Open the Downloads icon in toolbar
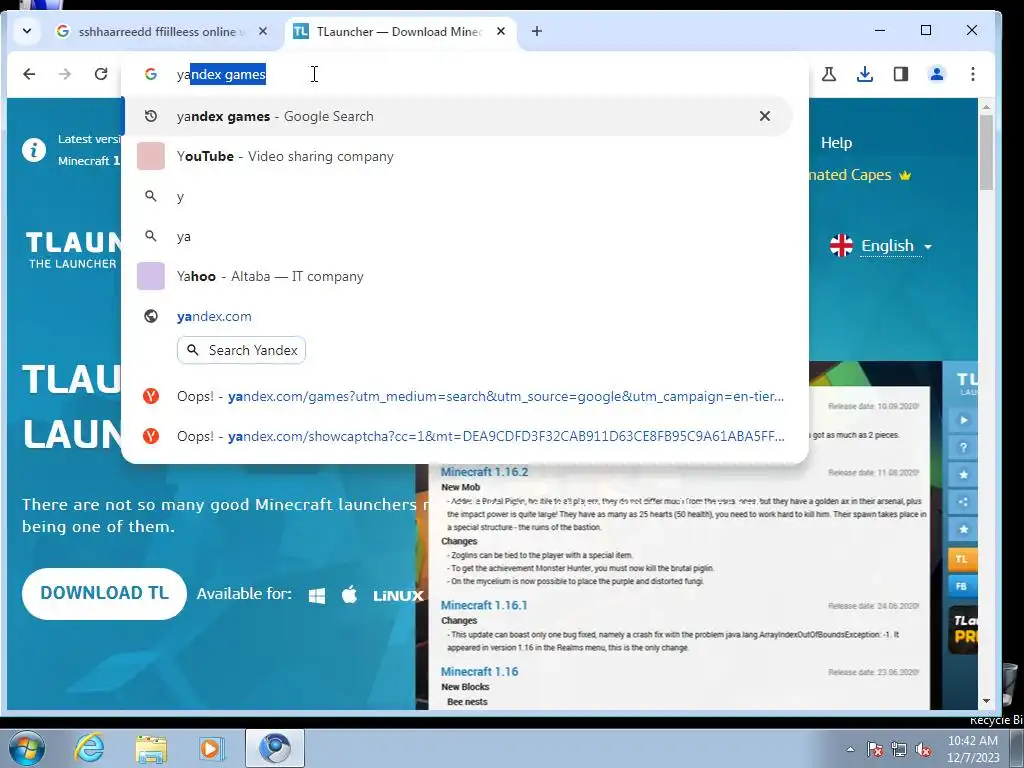This screenshot has height=768, width=1024. tap(865, 74)
